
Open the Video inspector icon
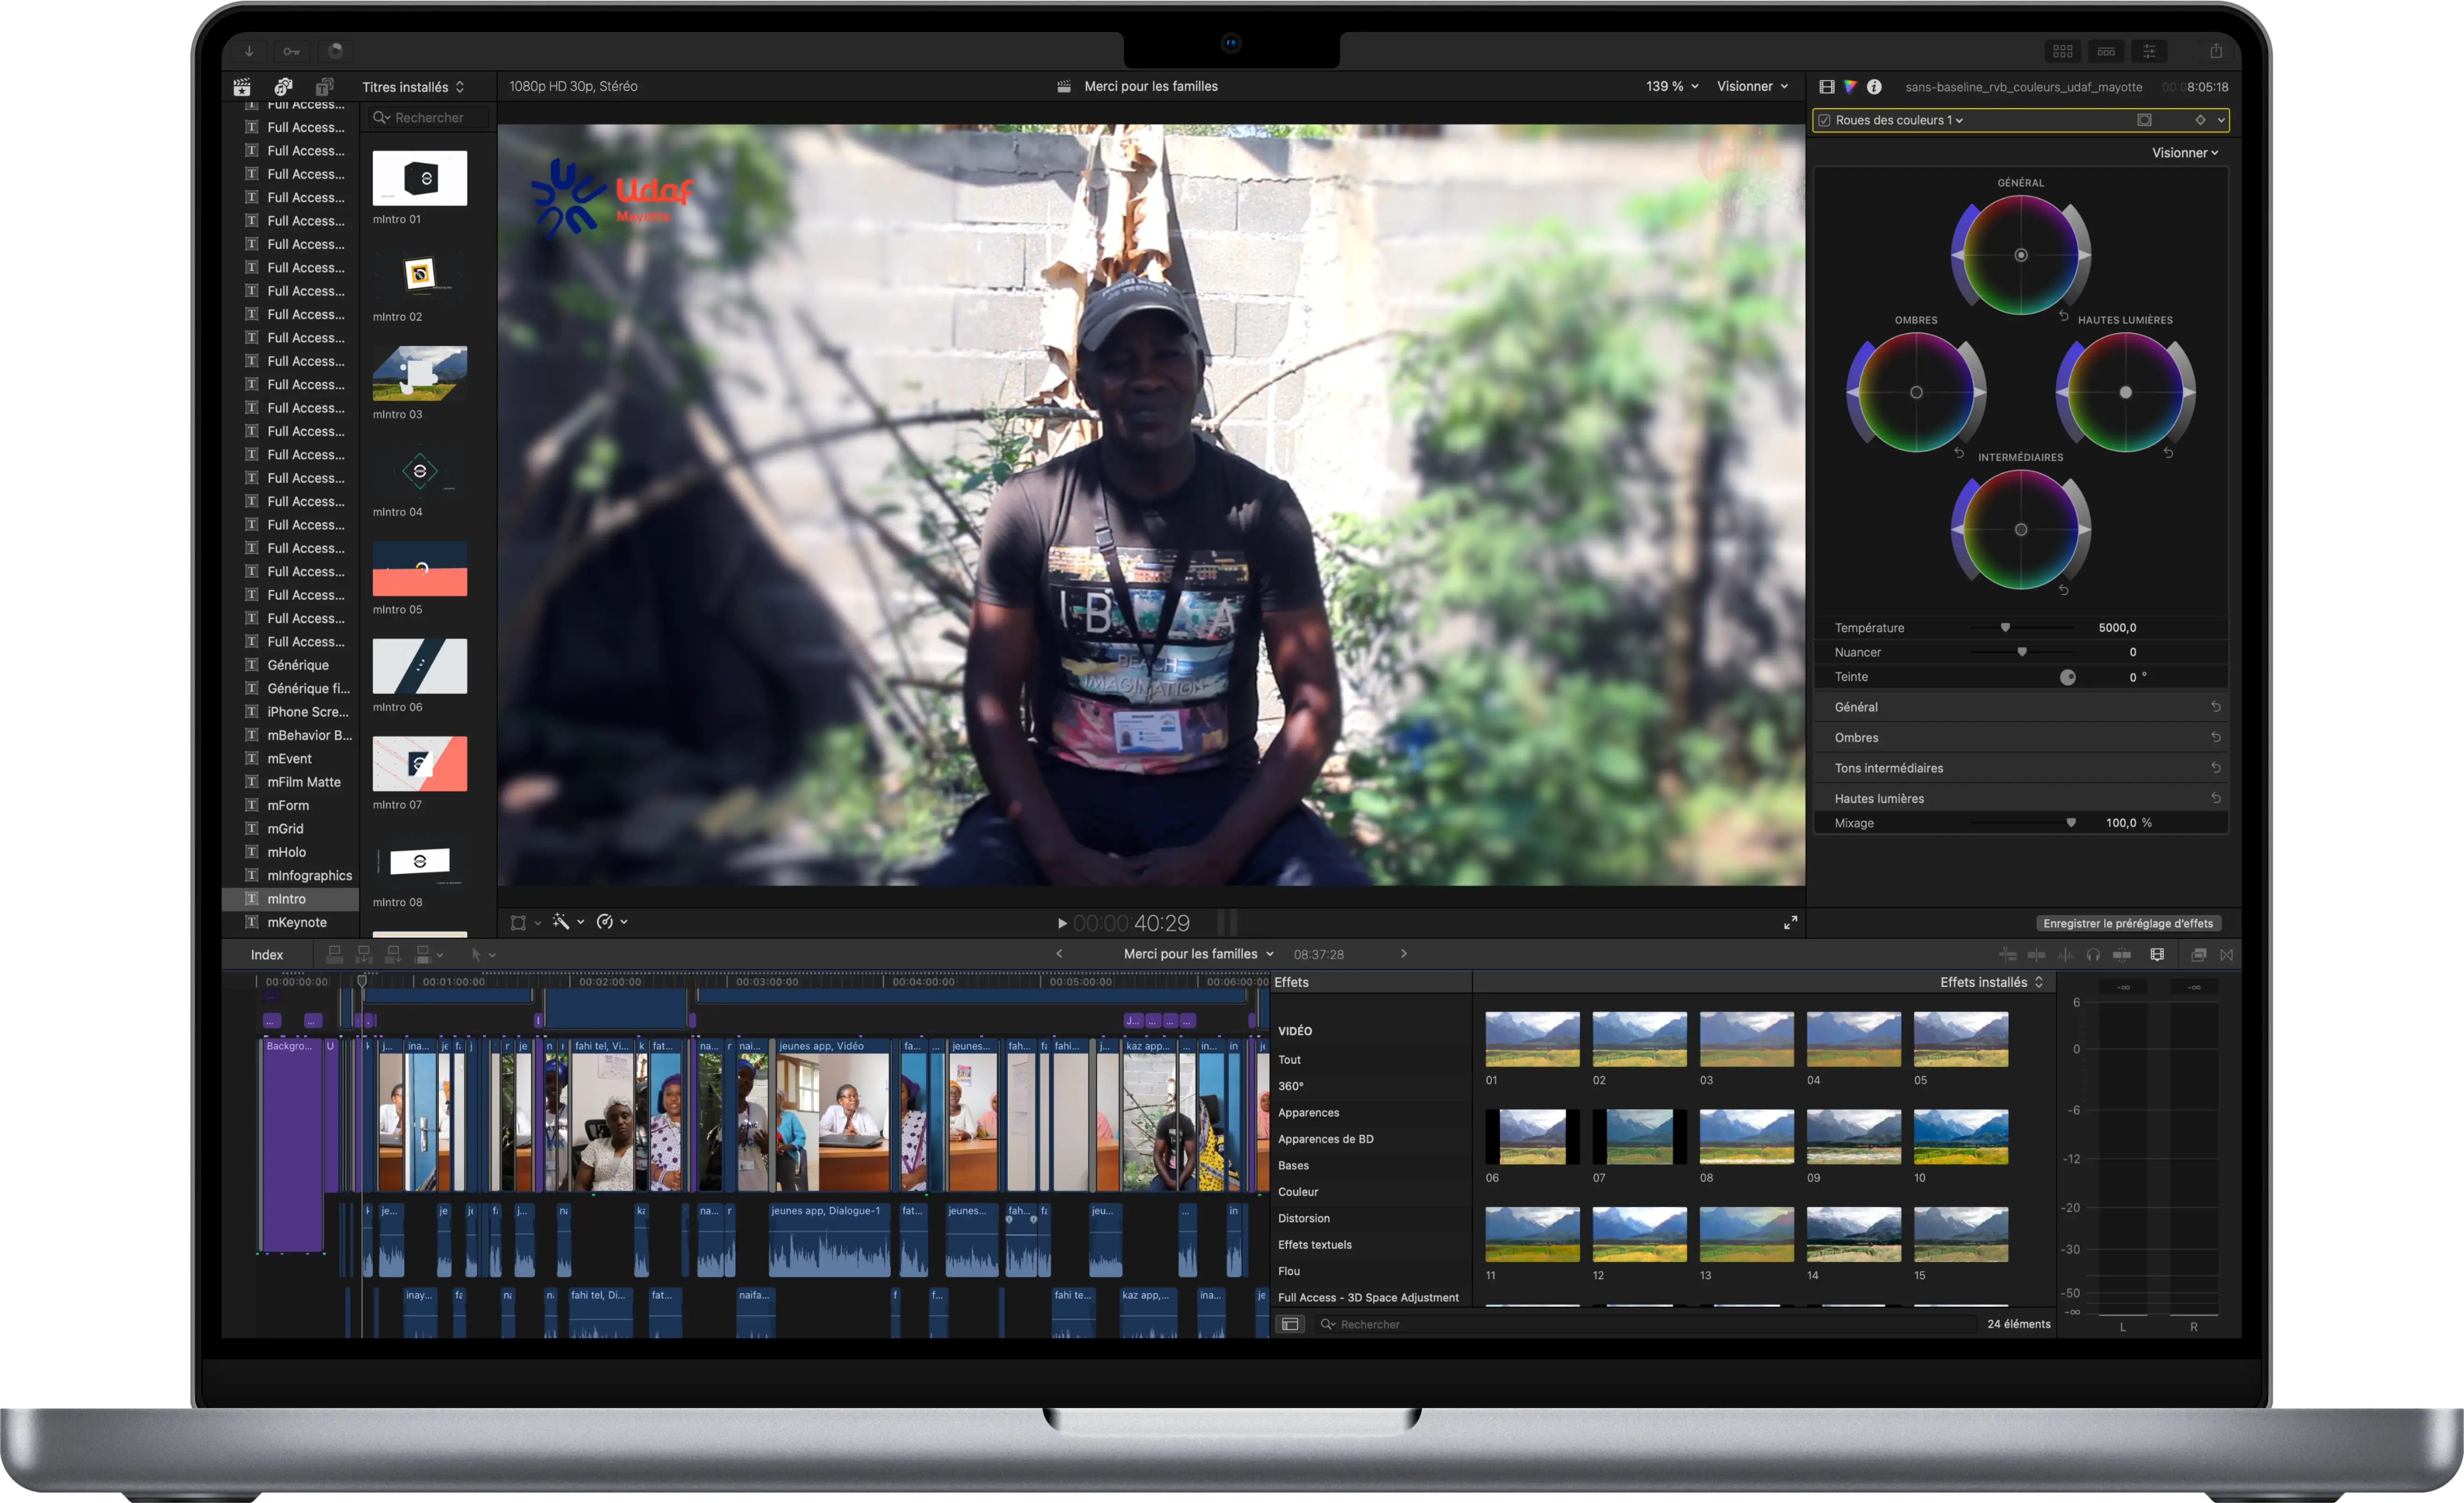pyautogui.click(x=1828, y=87)
